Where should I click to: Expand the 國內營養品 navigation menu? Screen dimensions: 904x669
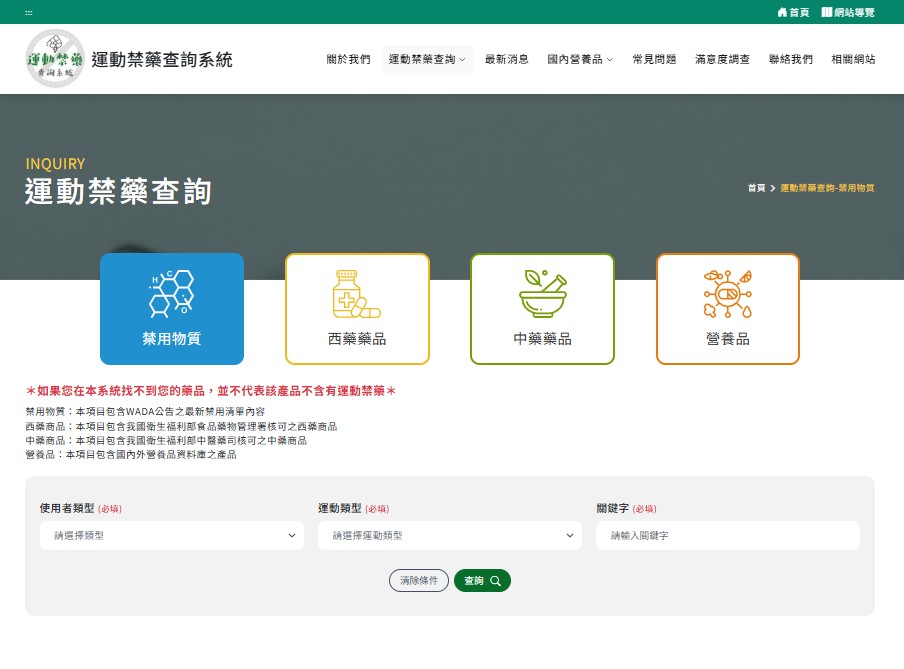pyautogui.click(x=580, y=60)
